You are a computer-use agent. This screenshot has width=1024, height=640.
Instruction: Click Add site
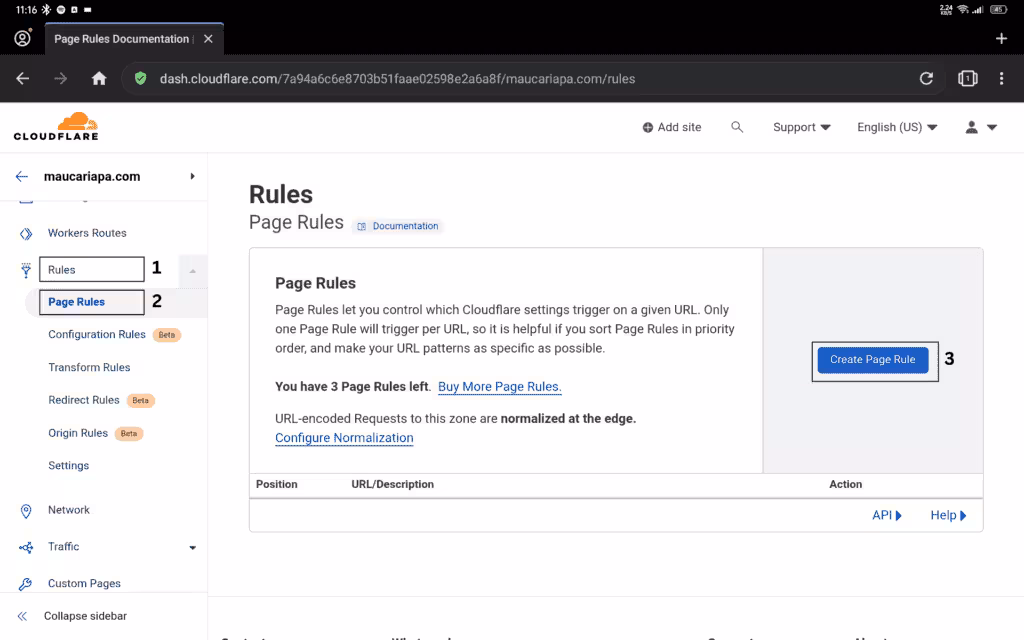672,127
